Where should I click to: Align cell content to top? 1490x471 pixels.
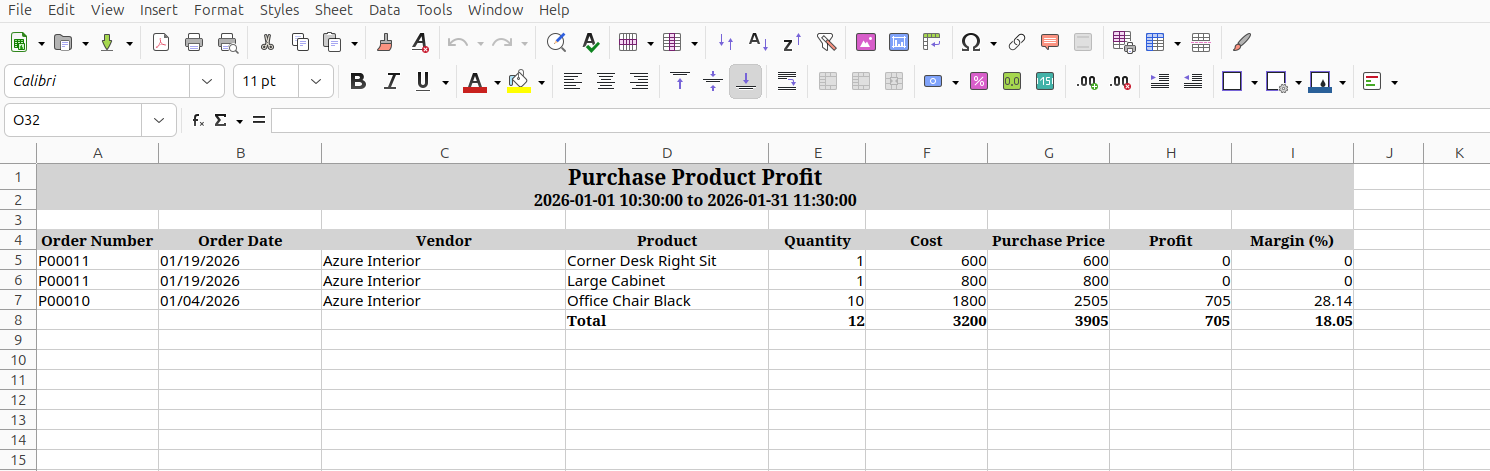(x=680, y=81)
